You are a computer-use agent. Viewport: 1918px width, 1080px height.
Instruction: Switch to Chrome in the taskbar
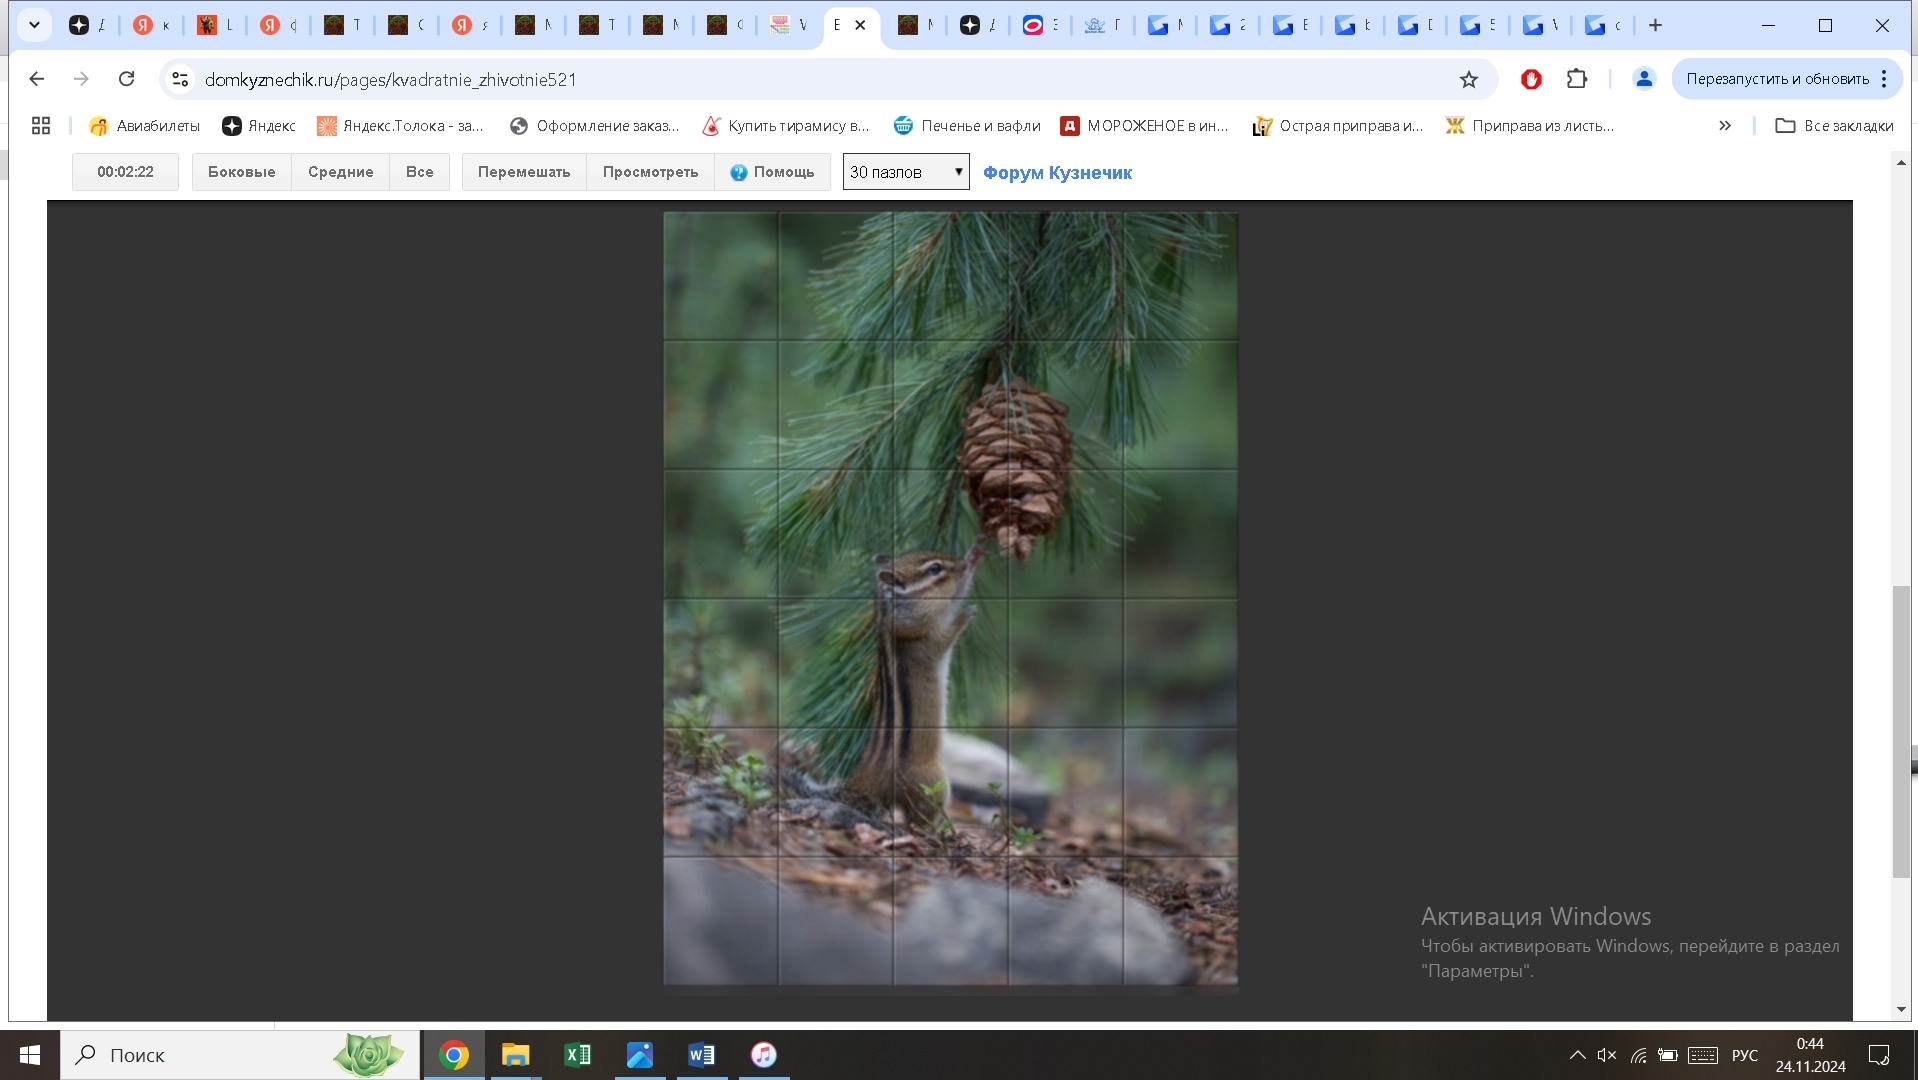[454, 1055]
